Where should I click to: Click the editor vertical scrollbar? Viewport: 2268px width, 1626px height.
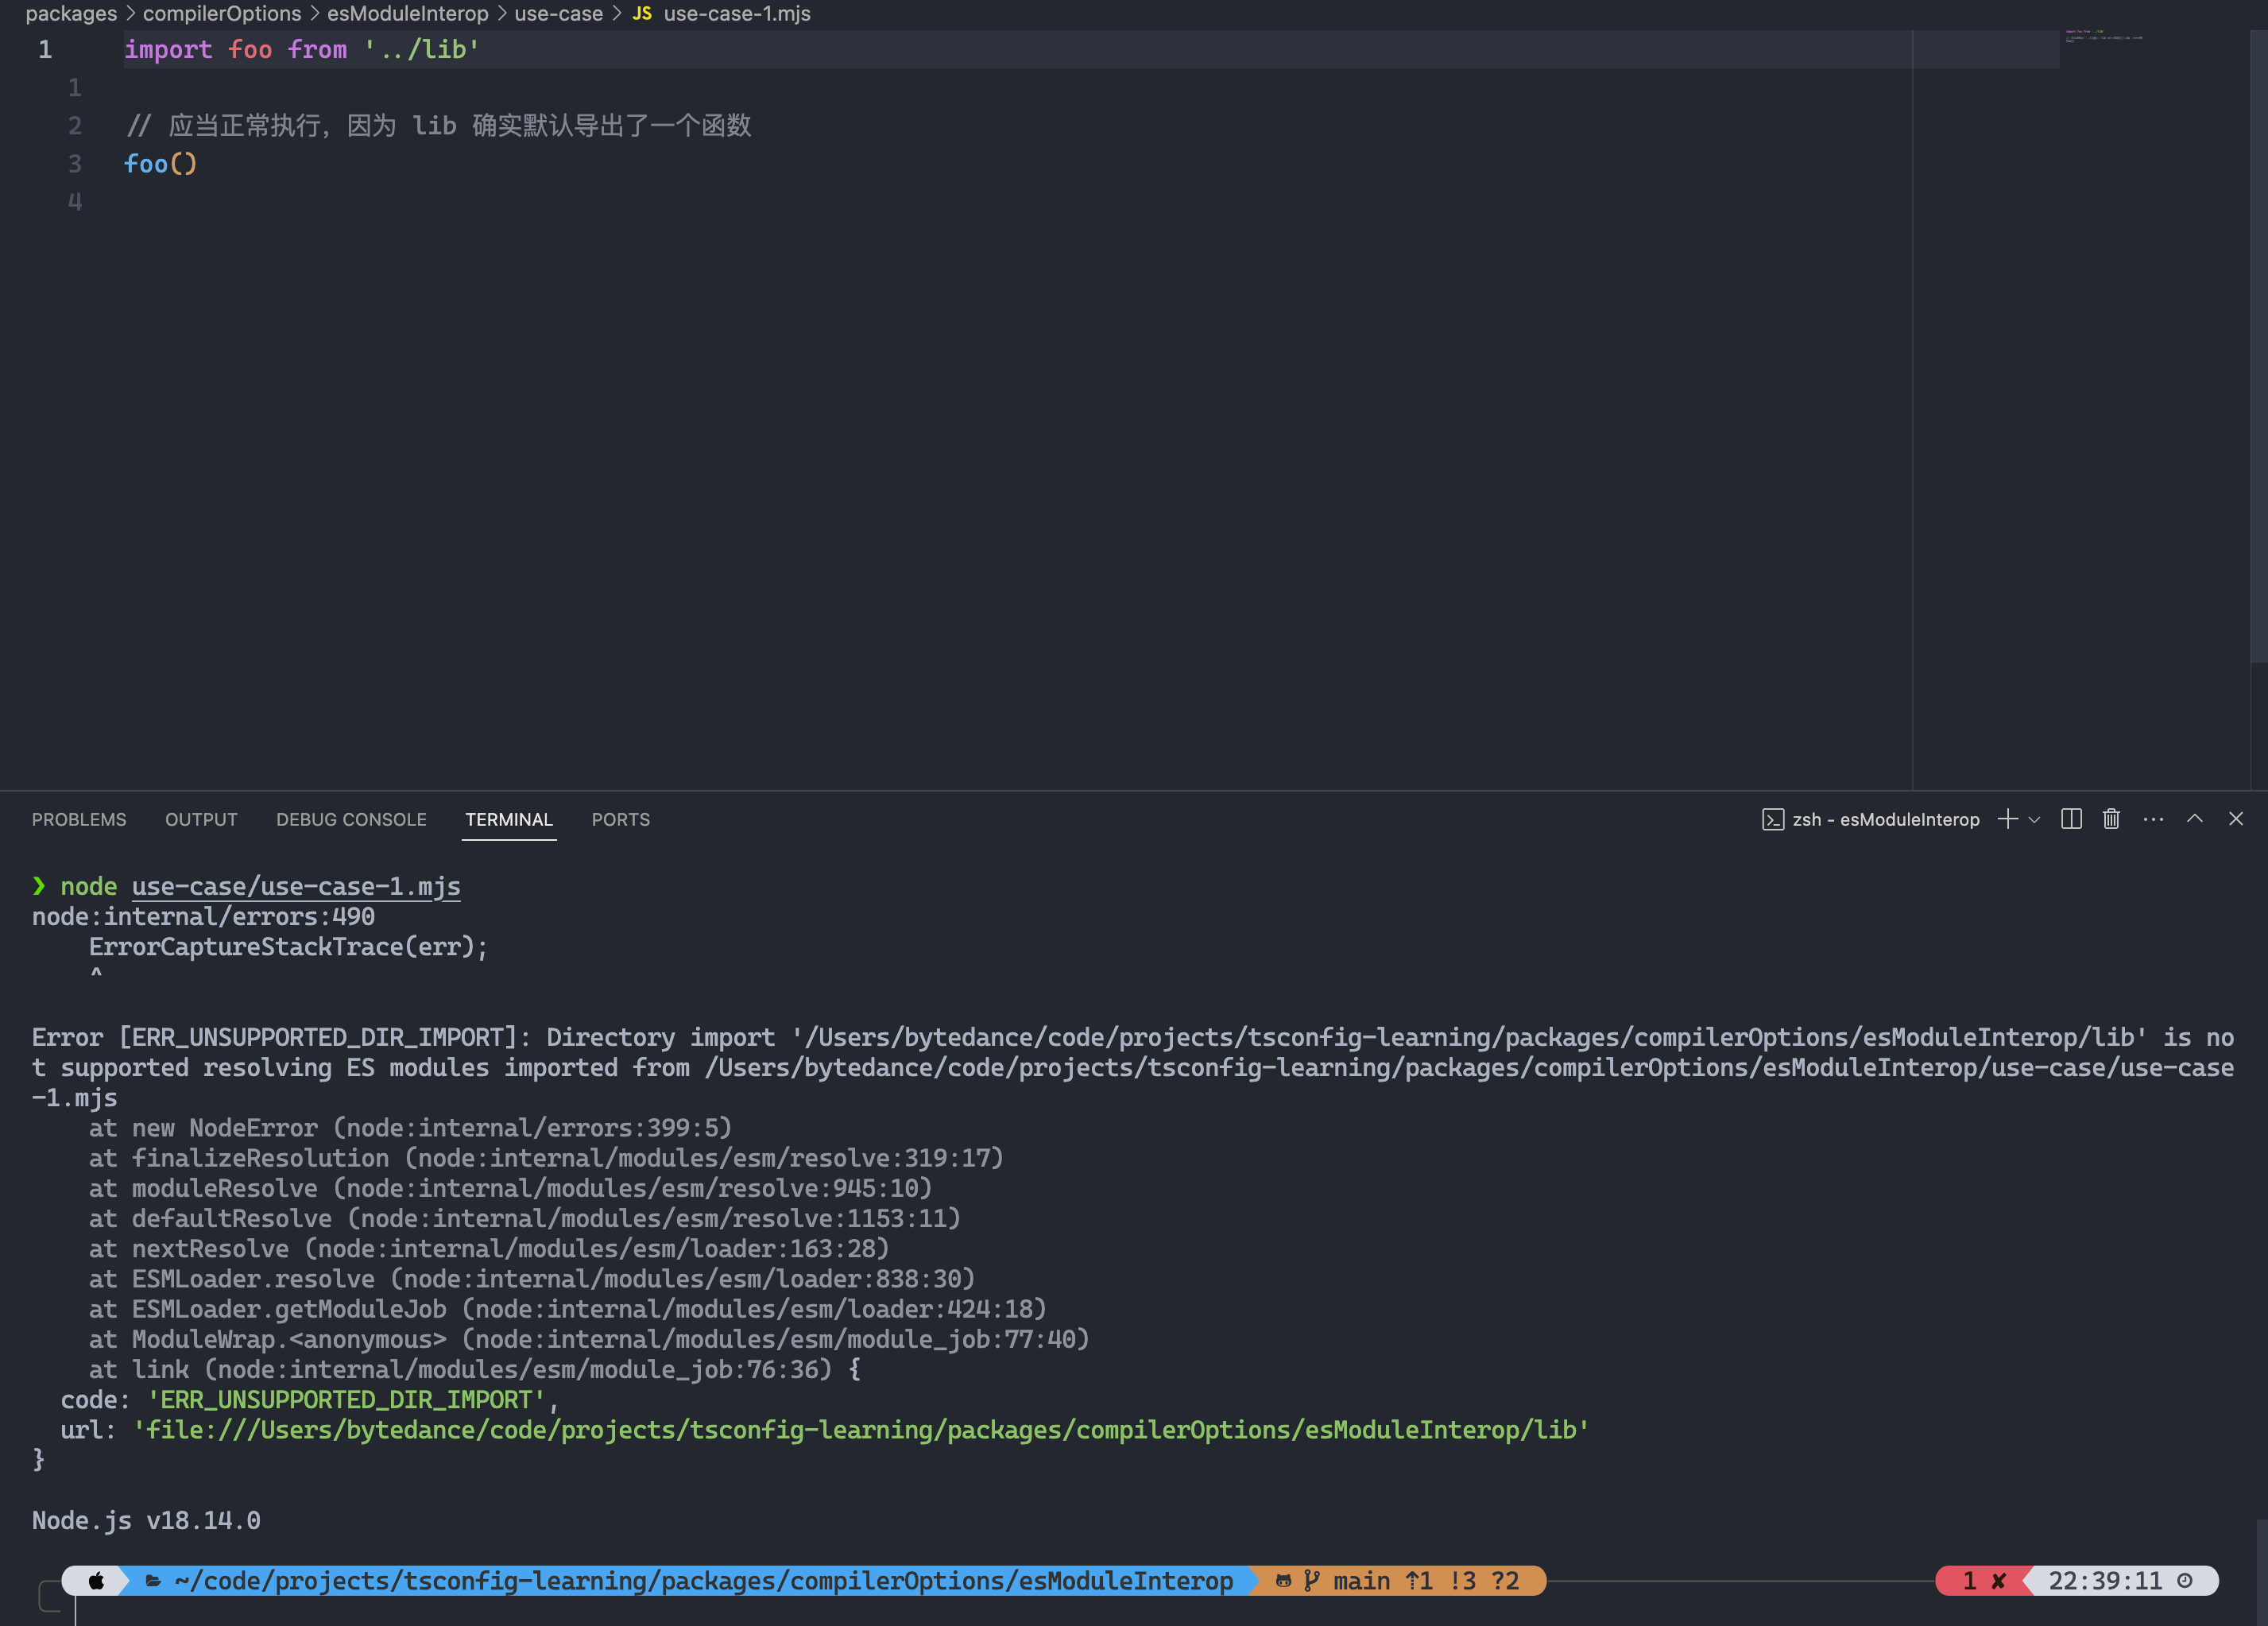pyautogui.click(x=2258, y=345)
